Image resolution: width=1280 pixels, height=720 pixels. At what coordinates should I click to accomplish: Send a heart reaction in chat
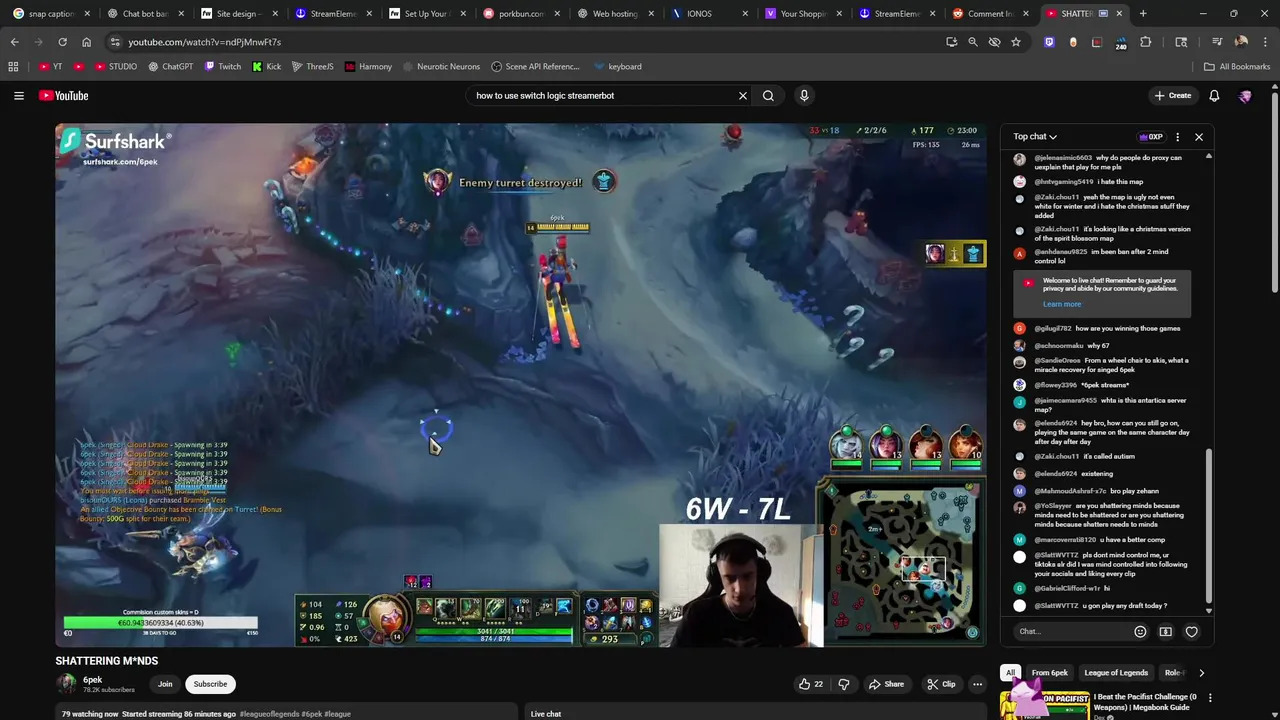point(1191,632)
